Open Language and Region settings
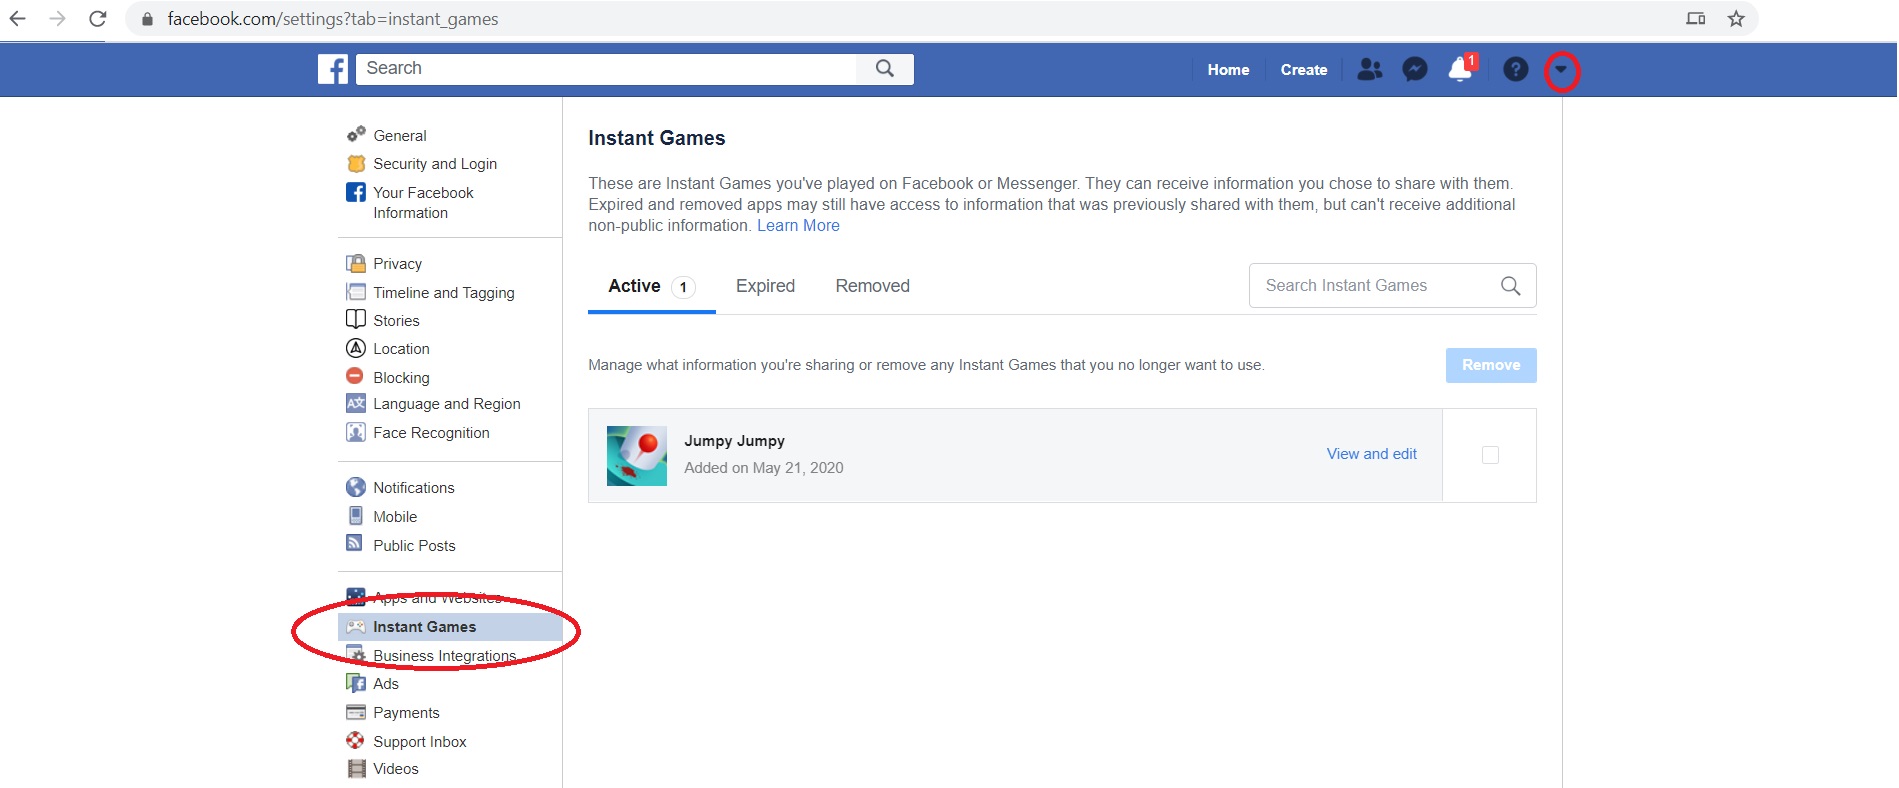The height and width of the screenshot is (788, 1899). (447, 404)
